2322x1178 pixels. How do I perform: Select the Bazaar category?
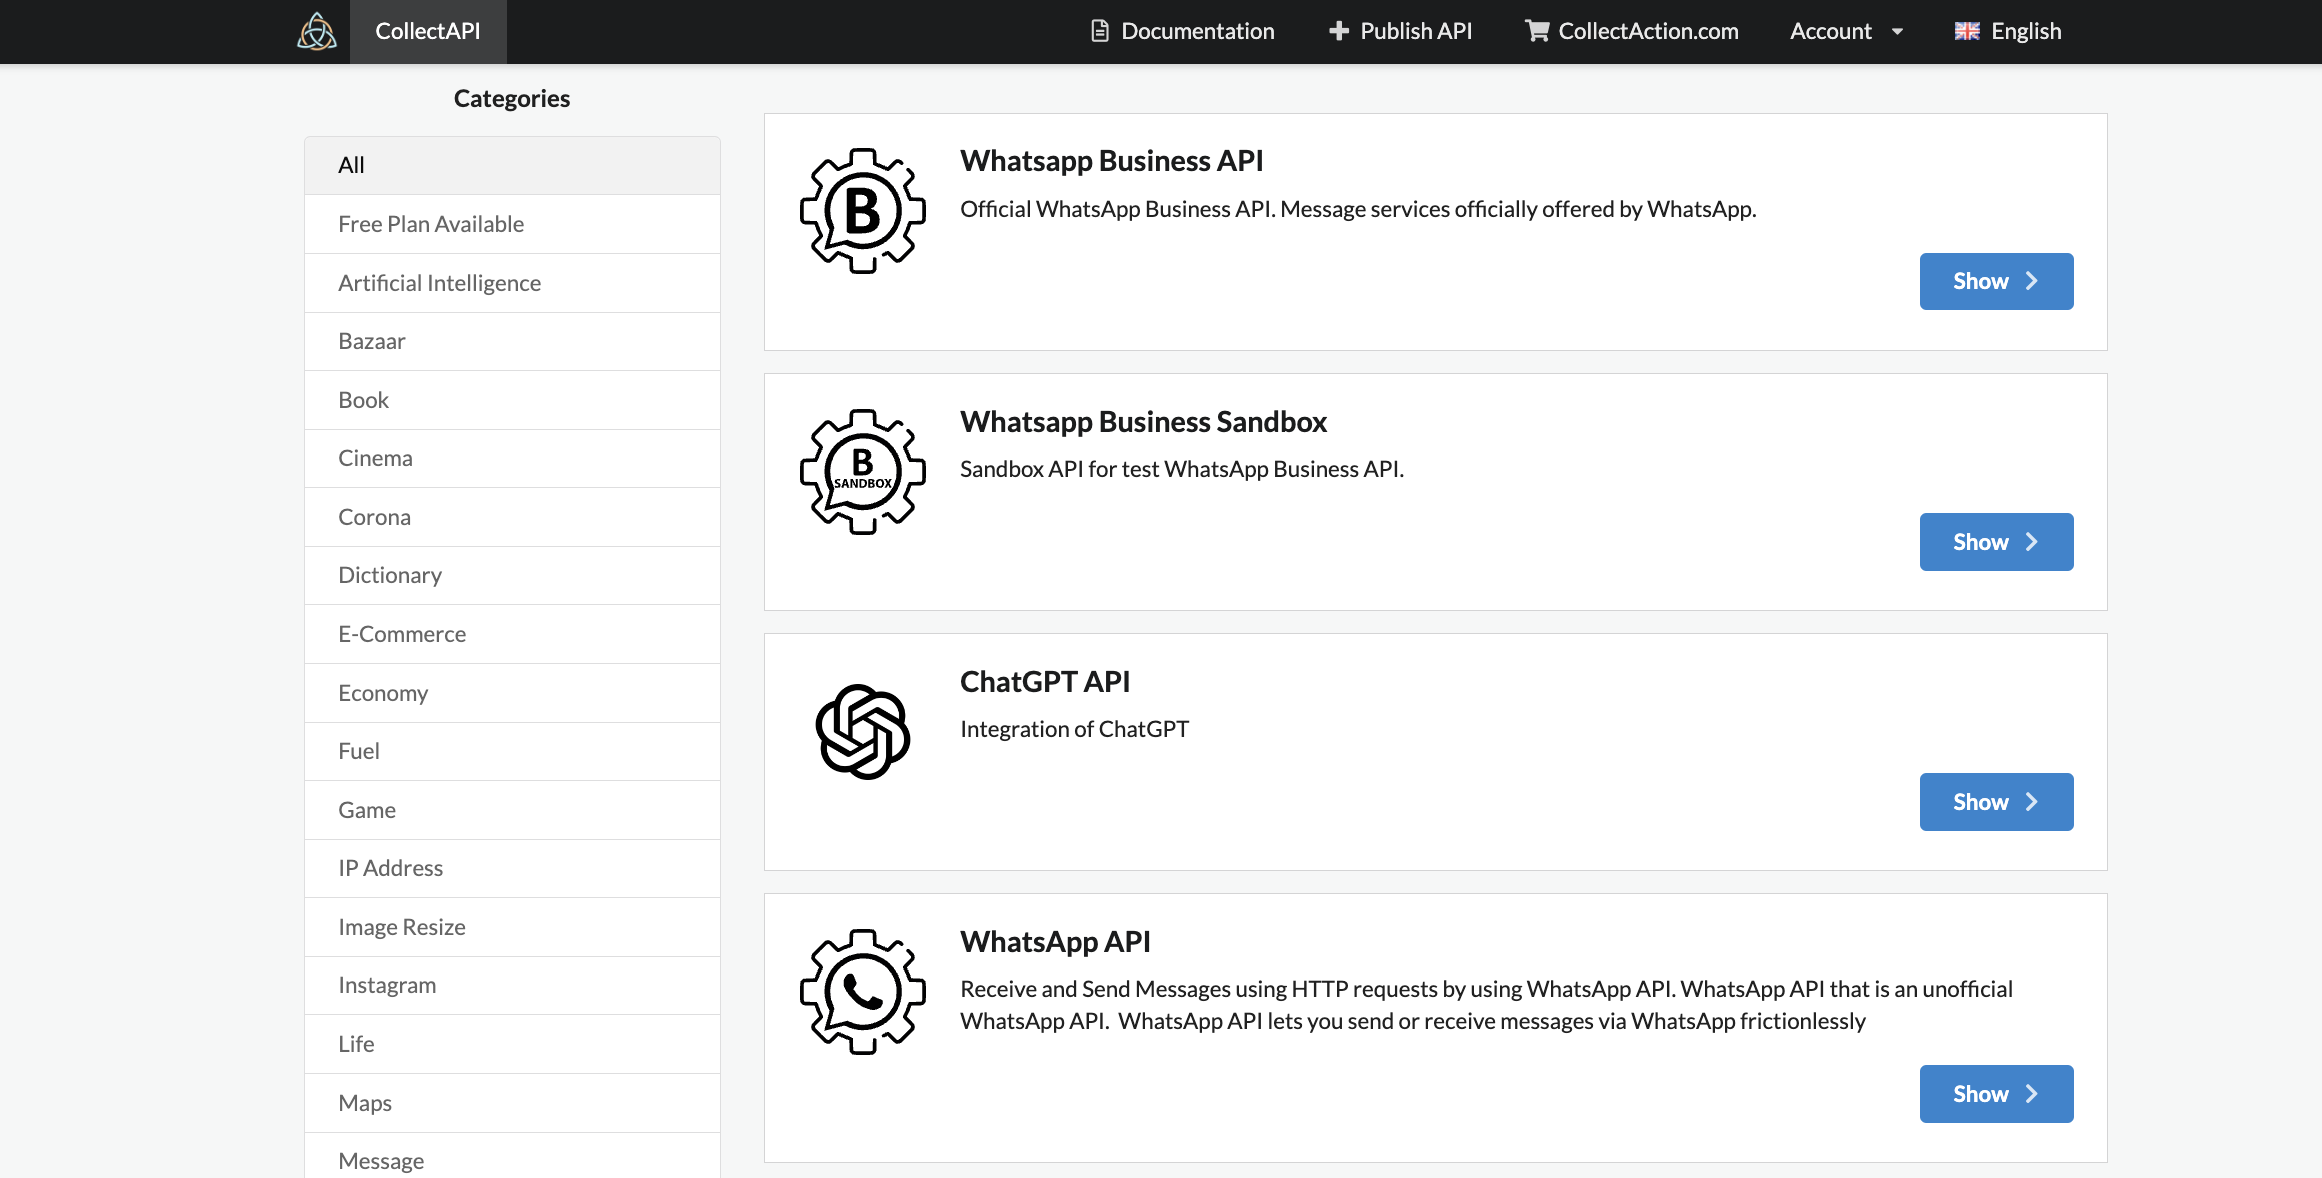pos(512,341)
